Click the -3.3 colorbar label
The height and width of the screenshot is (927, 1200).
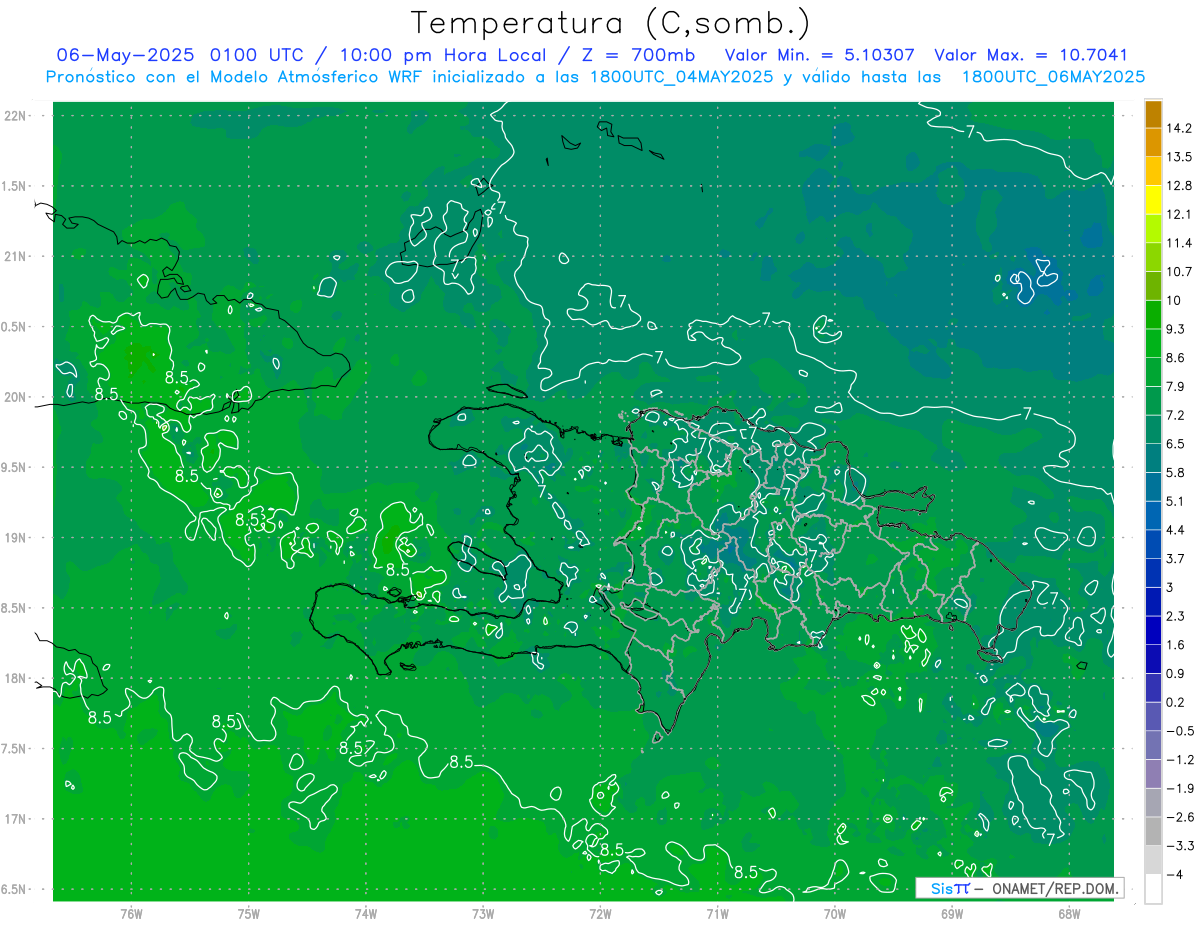pyautogui.click(x=1179, y=846)
